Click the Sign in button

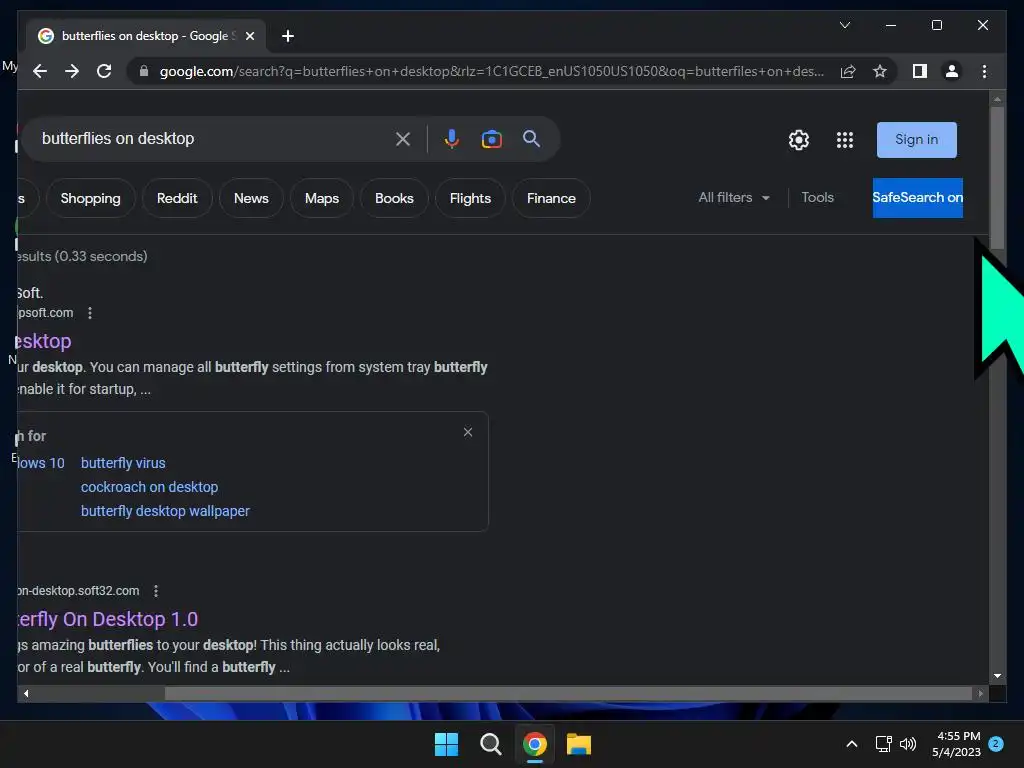pos(916,140)
